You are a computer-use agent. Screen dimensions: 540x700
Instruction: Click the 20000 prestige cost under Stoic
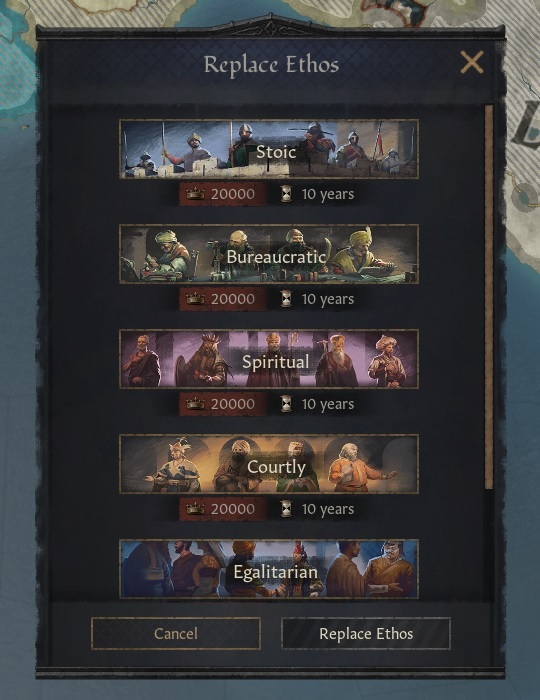tap(233, 194)
